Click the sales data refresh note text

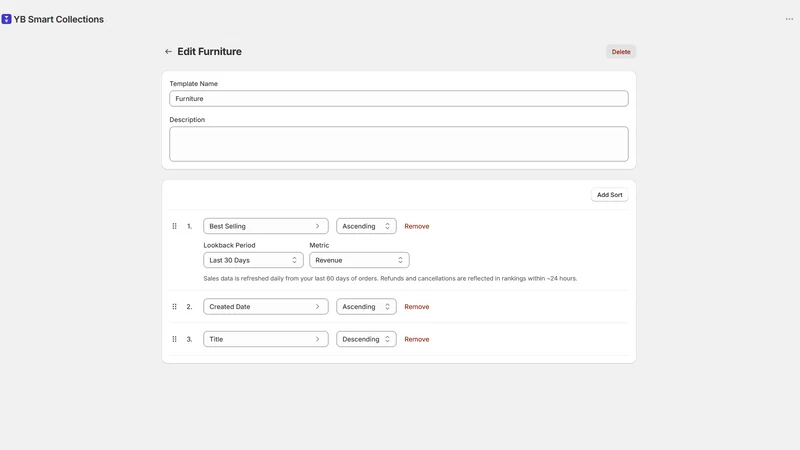390,279
